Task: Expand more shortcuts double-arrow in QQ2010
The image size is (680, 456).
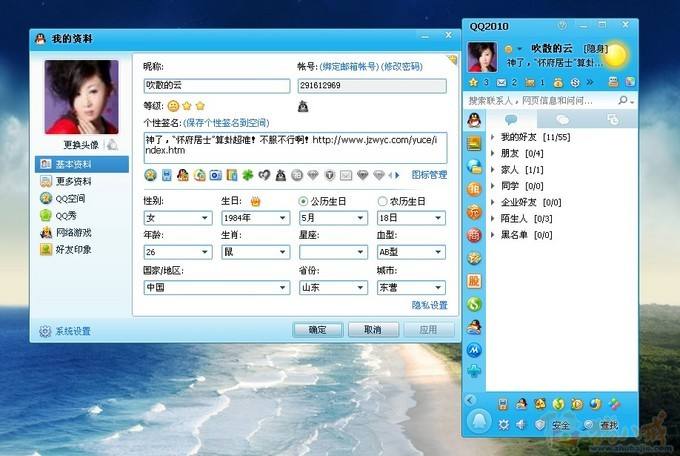Action: (x=590, y=82)
